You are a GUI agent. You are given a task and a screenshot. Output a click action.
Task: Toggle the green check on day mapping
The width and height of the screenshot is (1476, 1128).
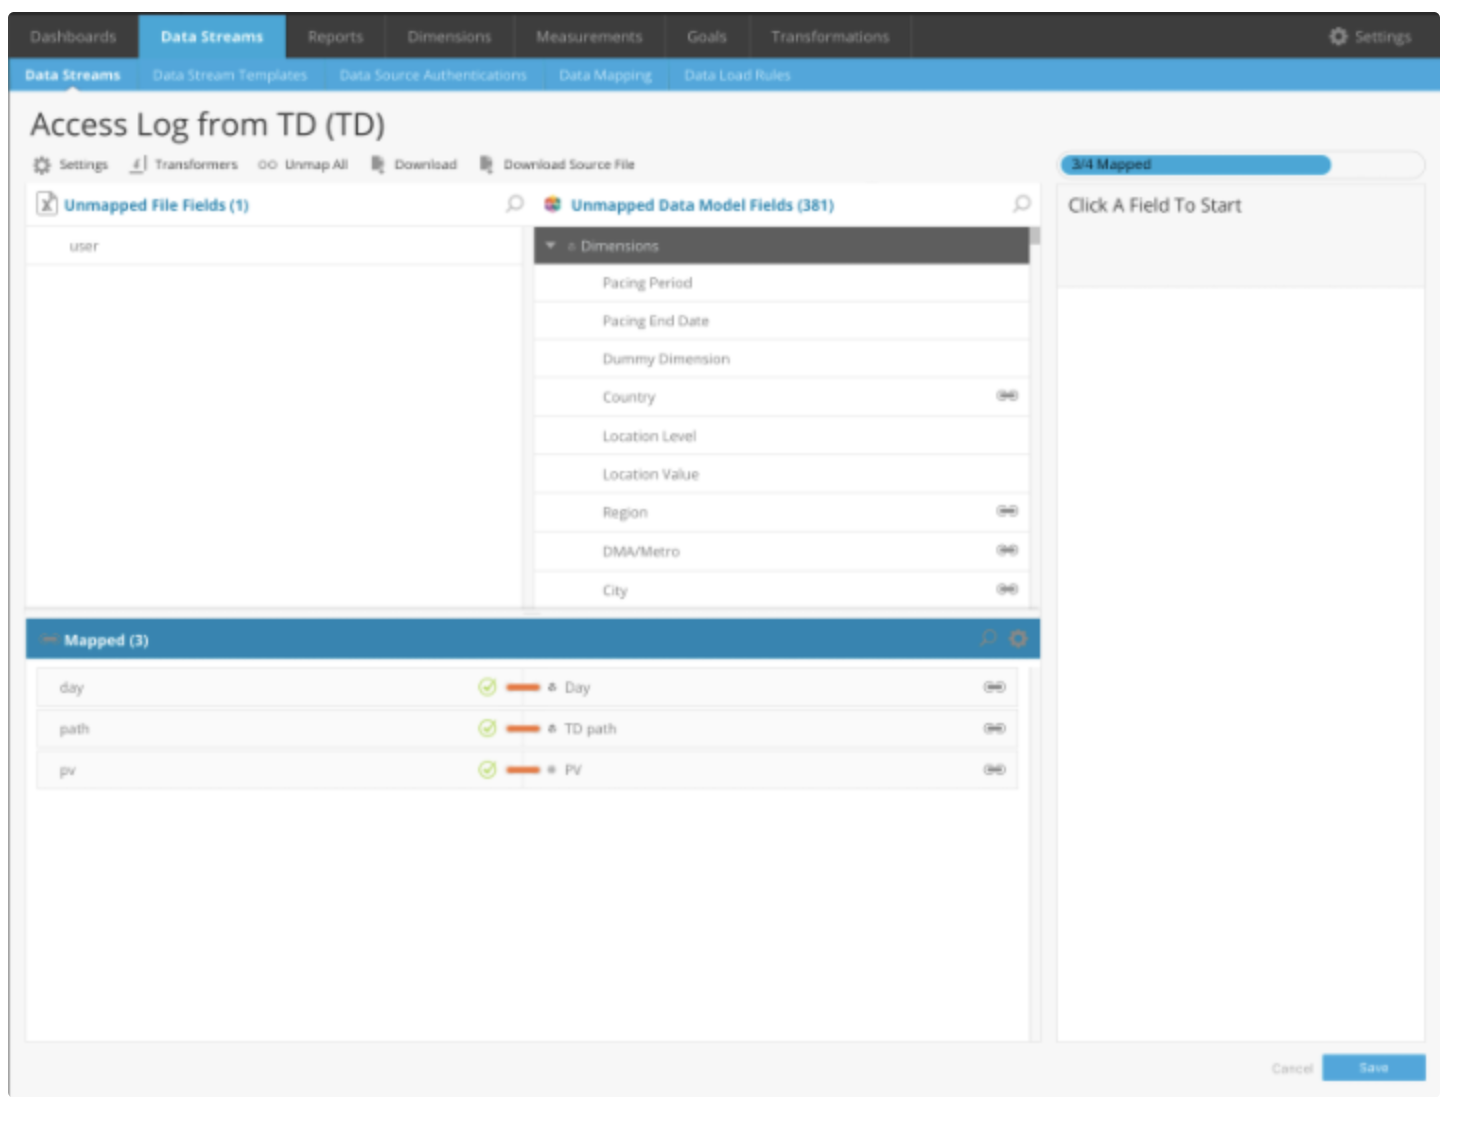point(487,687)
